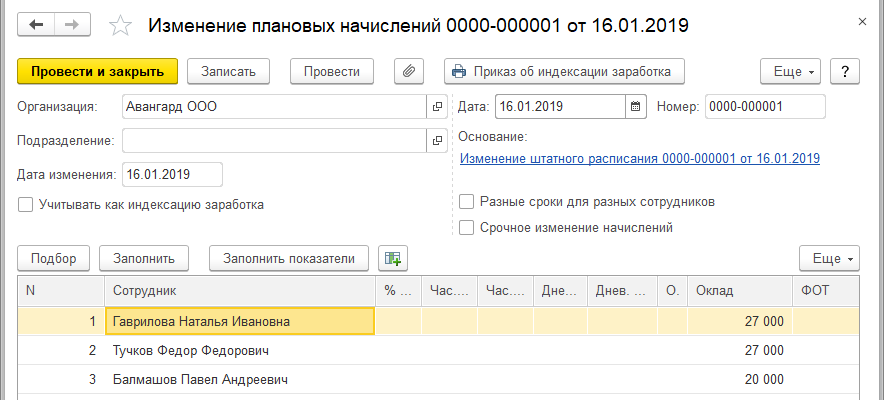
Task: Add document to favorites with star icon
Action: 119,25
